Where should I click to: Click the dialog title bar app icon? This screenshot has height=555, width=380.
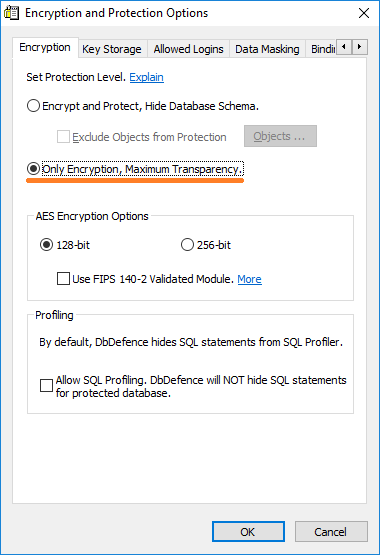tap(11, 13)
